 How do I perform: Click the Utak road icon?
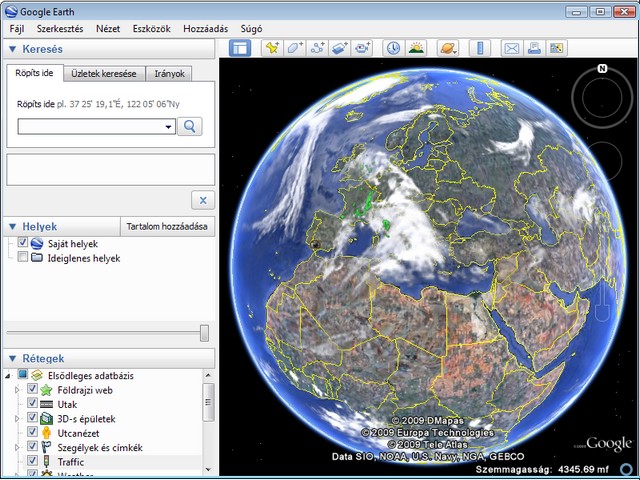point(46,404)
